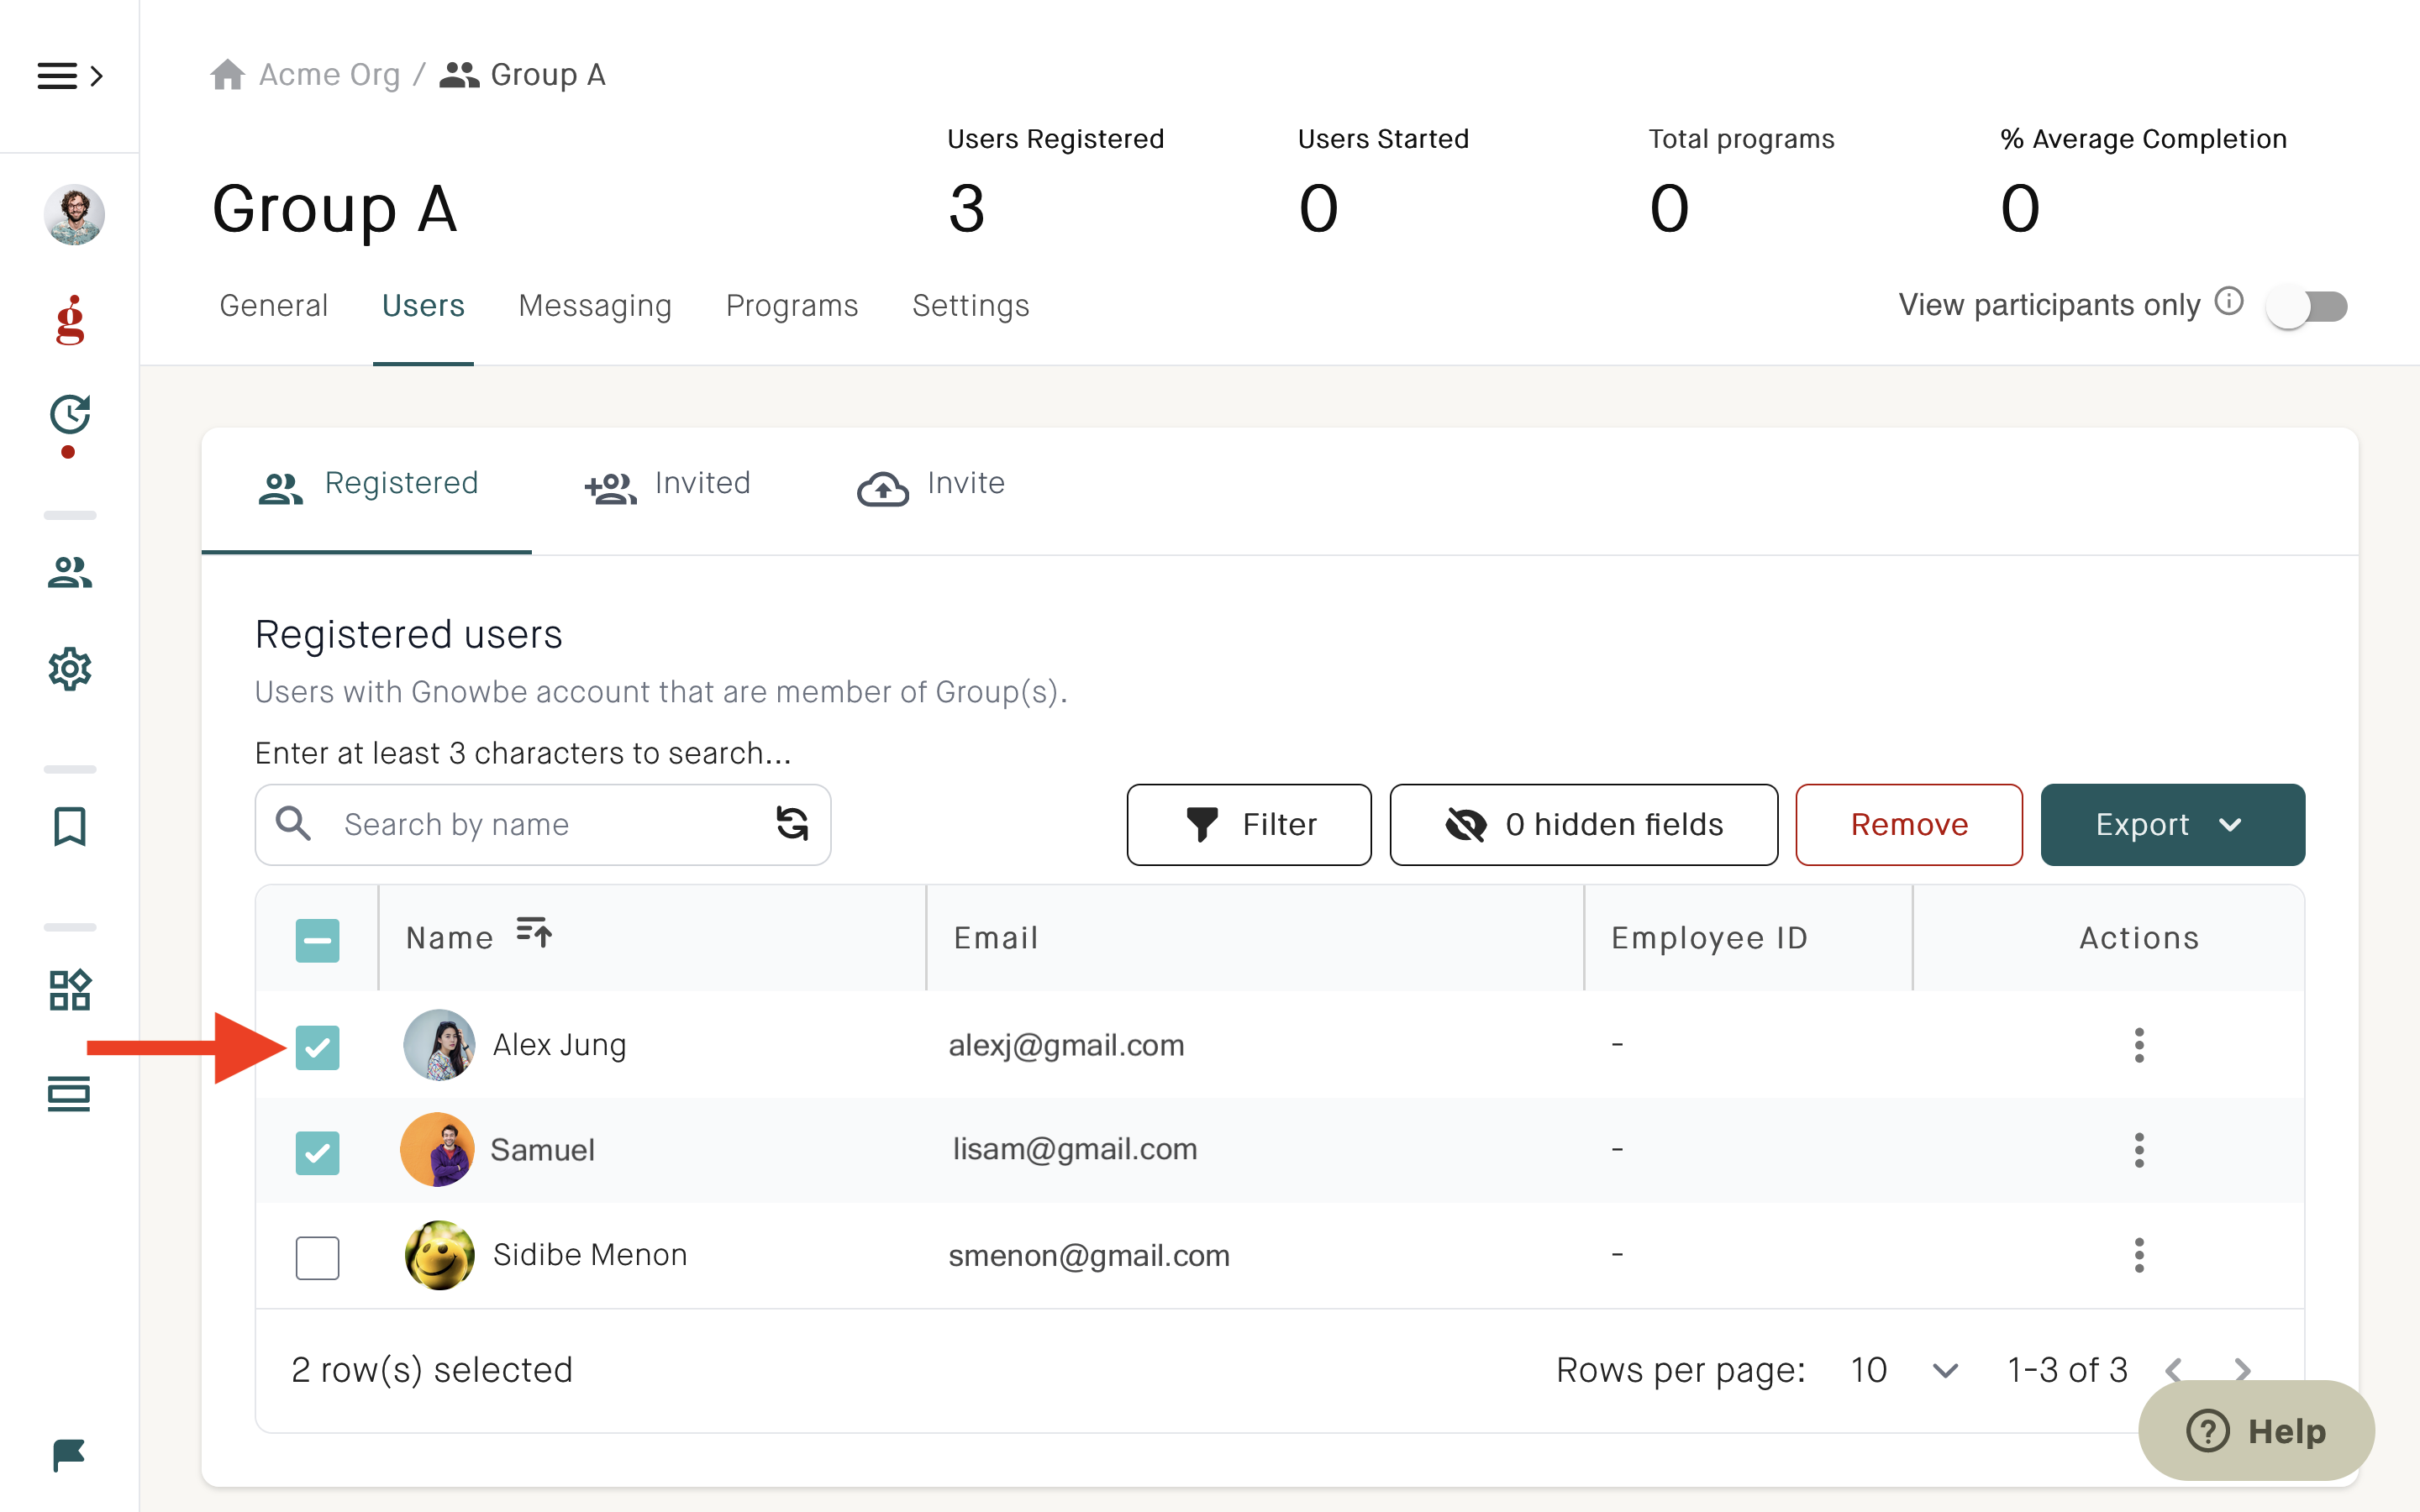Switch to the Users tab

[x=423, y=305]
